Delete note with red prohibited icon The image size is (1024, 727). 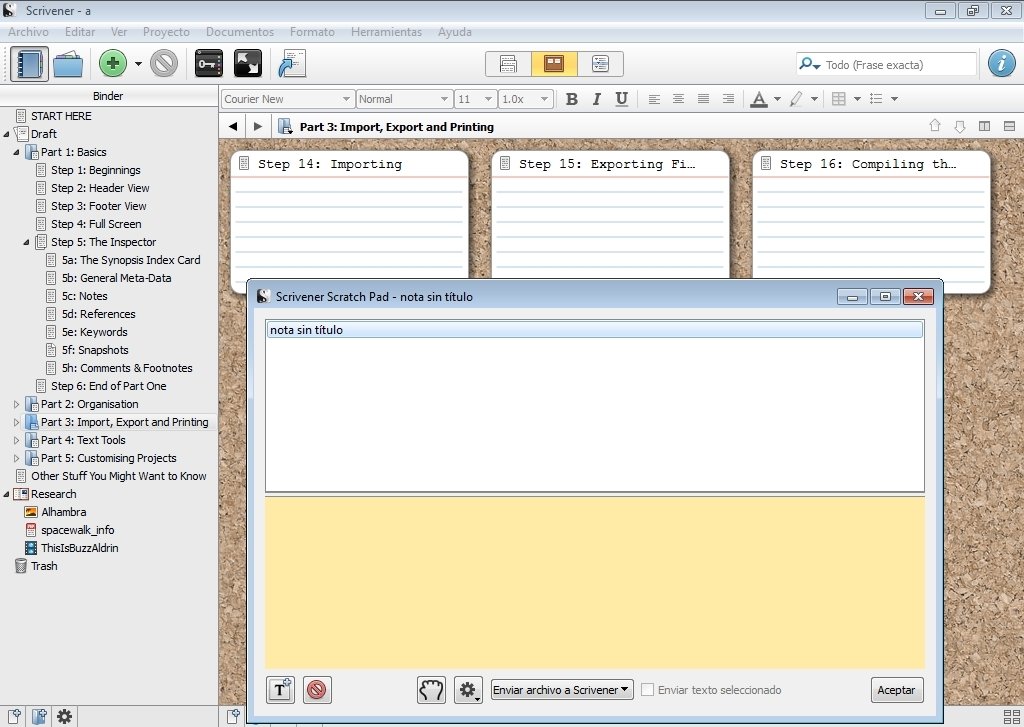coord(317,690)
